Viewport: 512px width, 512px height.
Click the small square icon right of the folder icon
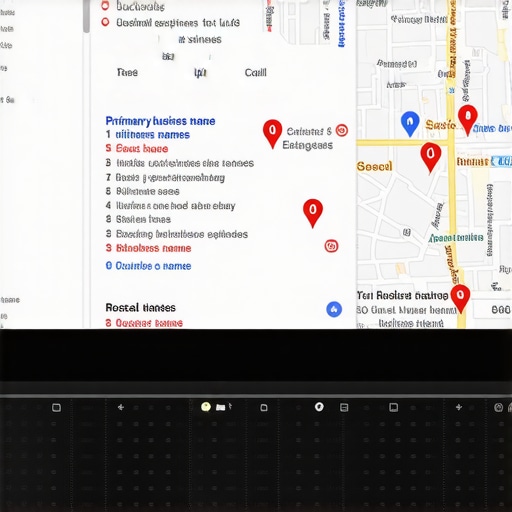(x=264, y=407)
